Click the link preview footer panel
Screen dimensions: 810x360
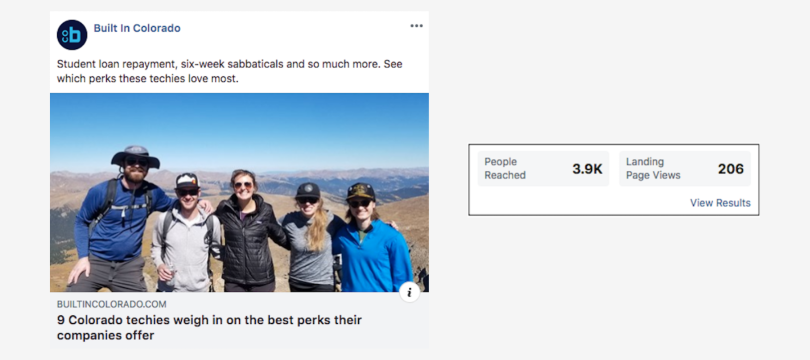[239, 320]
